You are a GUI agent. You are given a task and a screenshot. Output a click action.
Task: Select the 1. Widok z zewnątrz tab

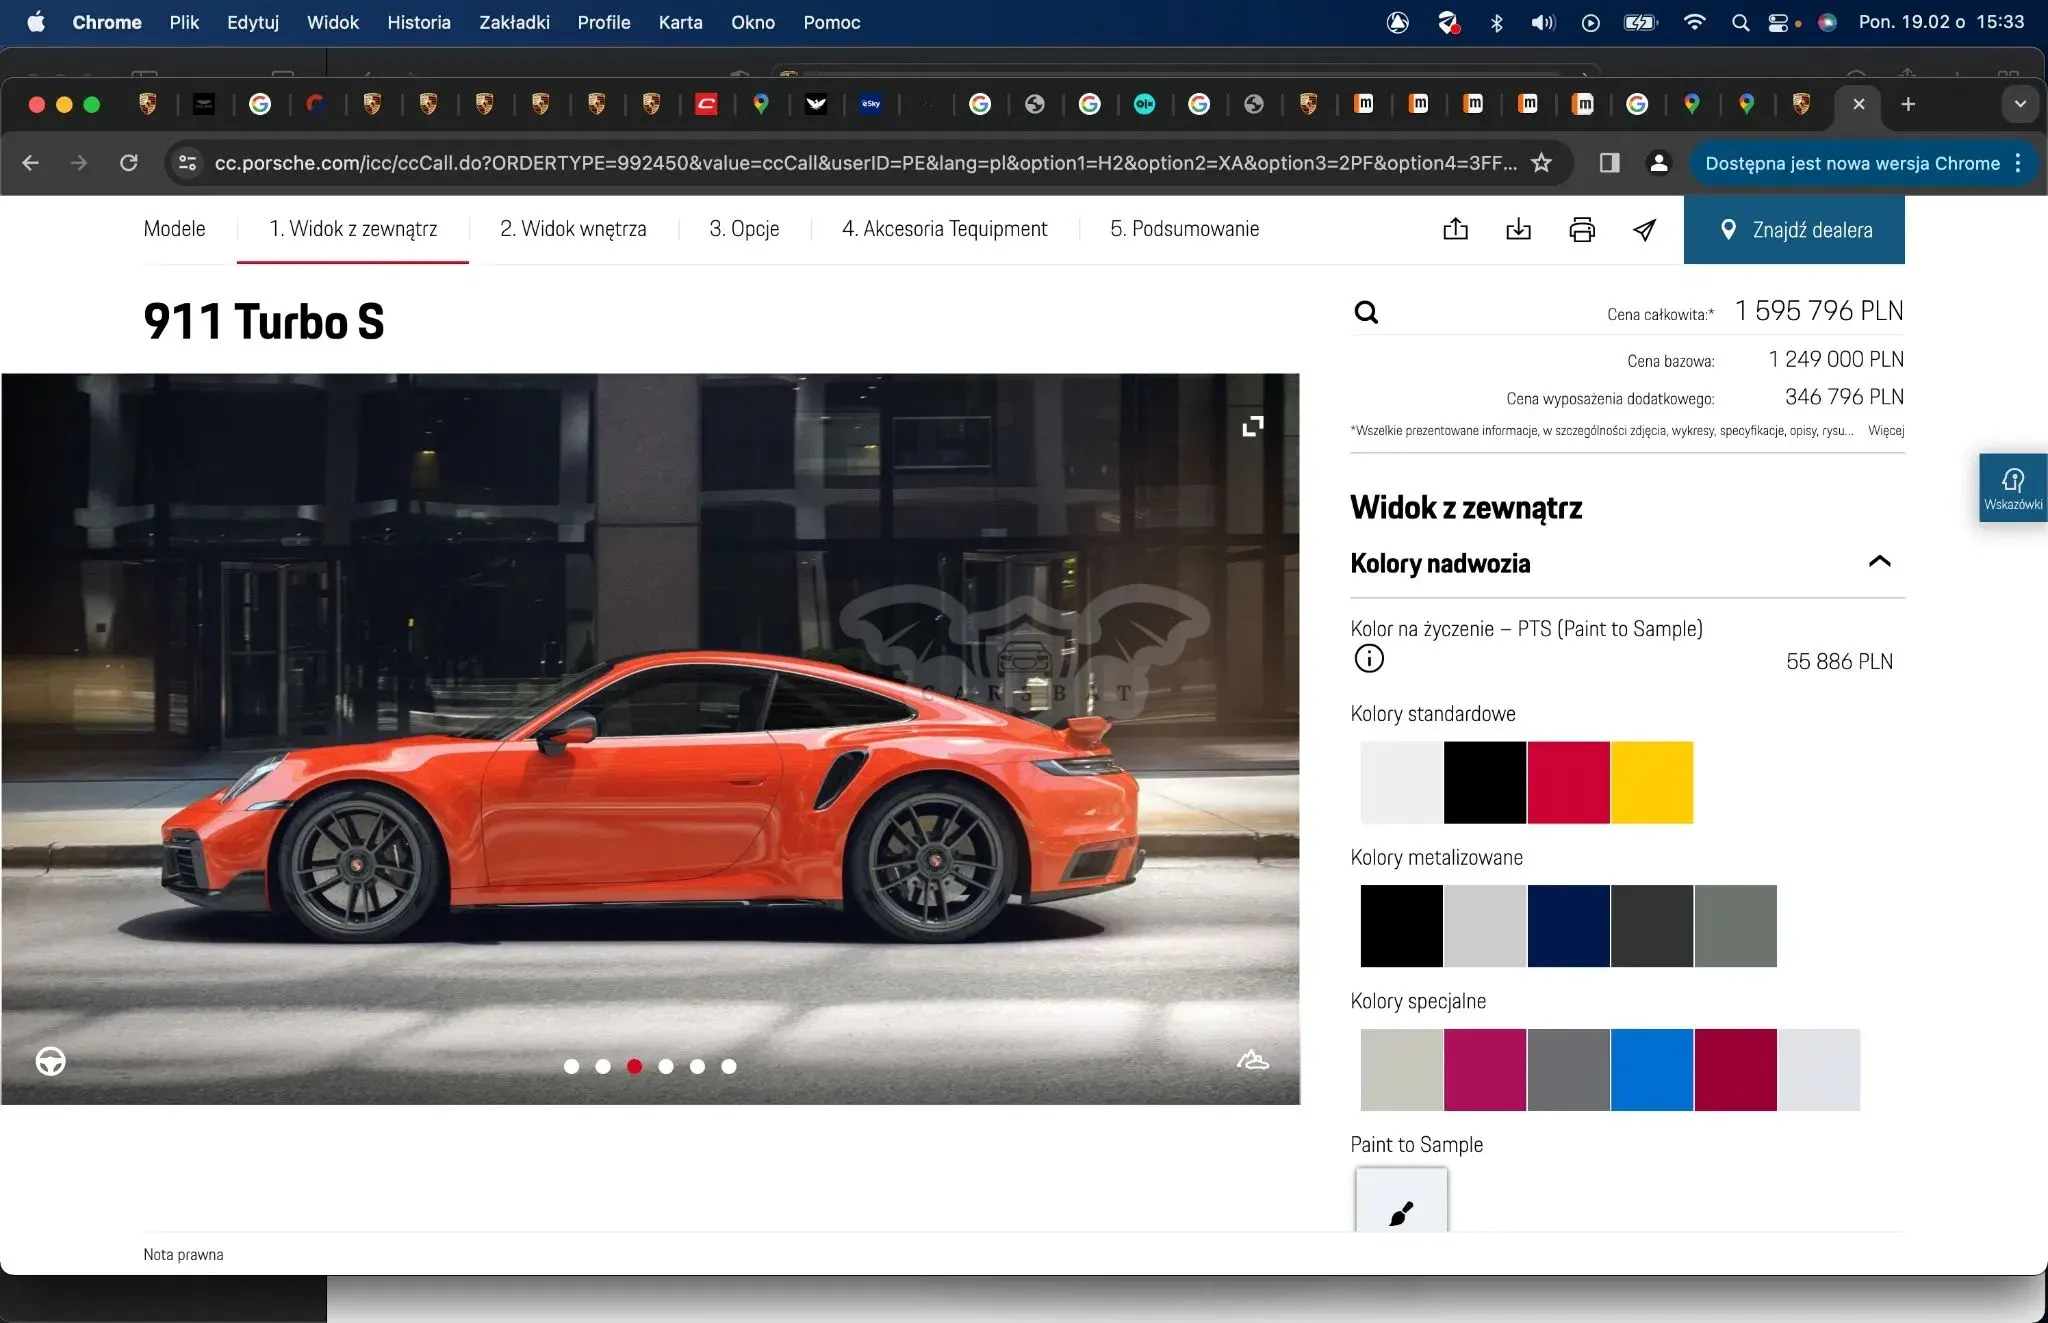pos(353,228)
